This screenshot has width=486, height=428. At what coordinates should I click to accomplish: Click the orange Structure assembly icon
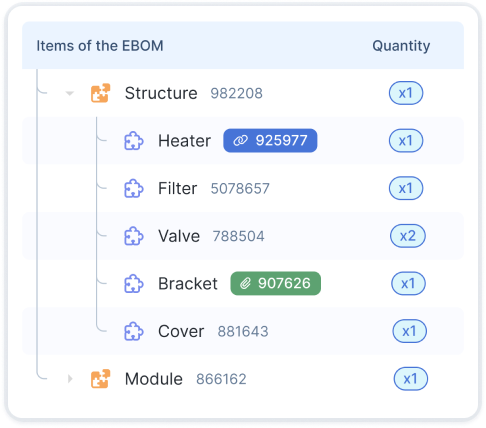point(100,93)
